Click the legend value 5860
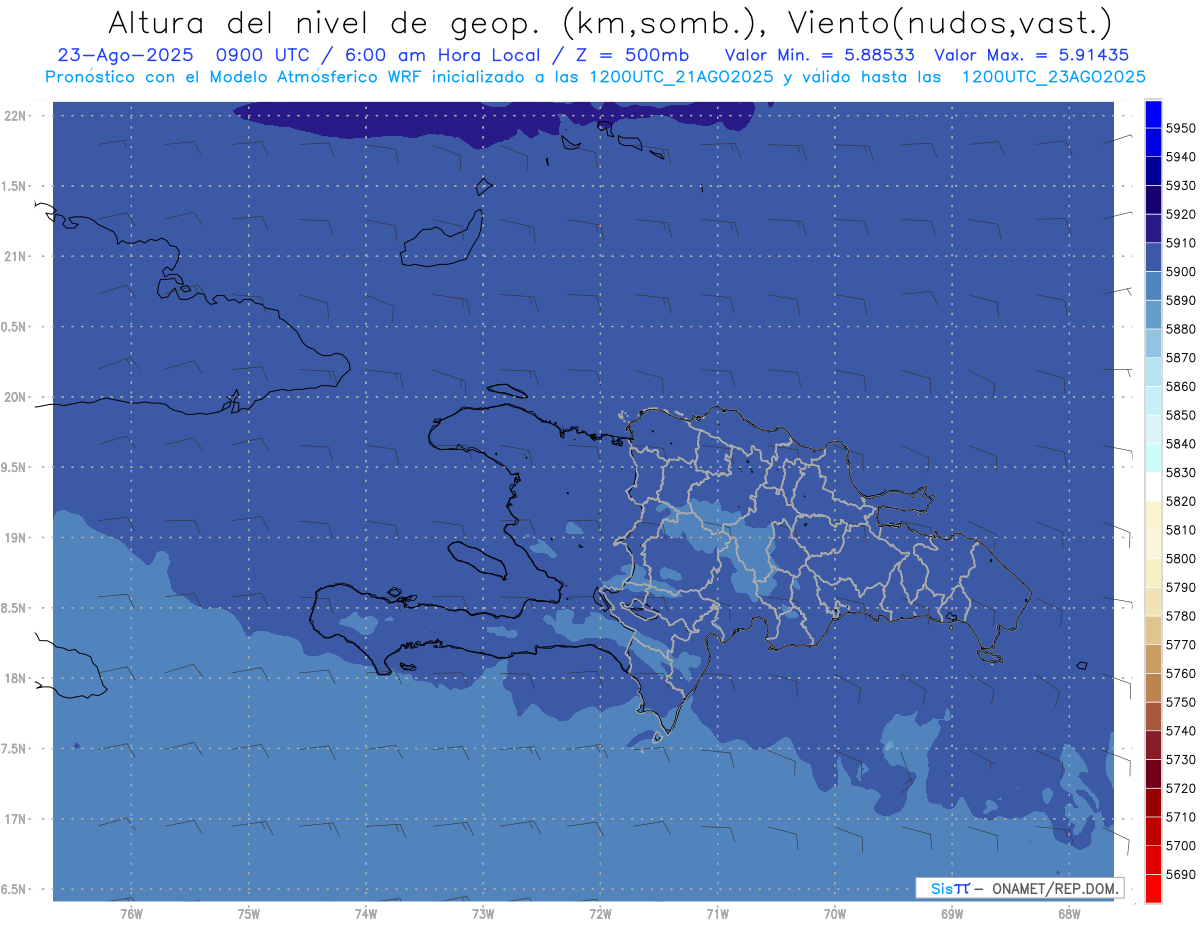The height and width of the screenshot is (927, 1200). [1180, 386]
